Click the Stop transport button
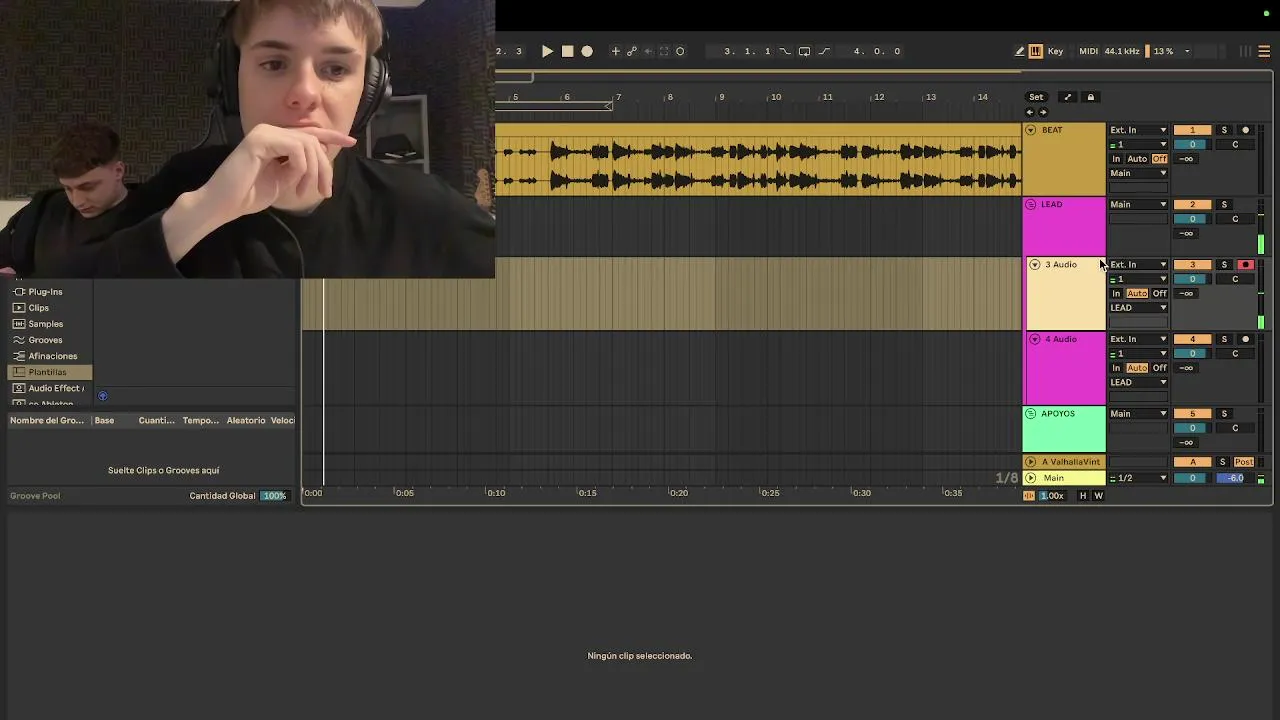 [567, 51]
